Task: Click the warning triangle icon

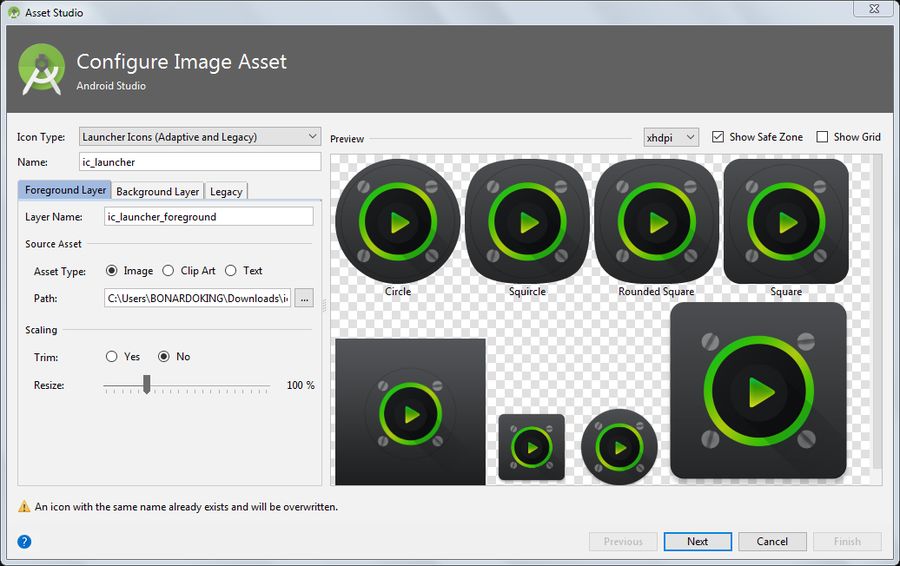Action: (24, 507)
